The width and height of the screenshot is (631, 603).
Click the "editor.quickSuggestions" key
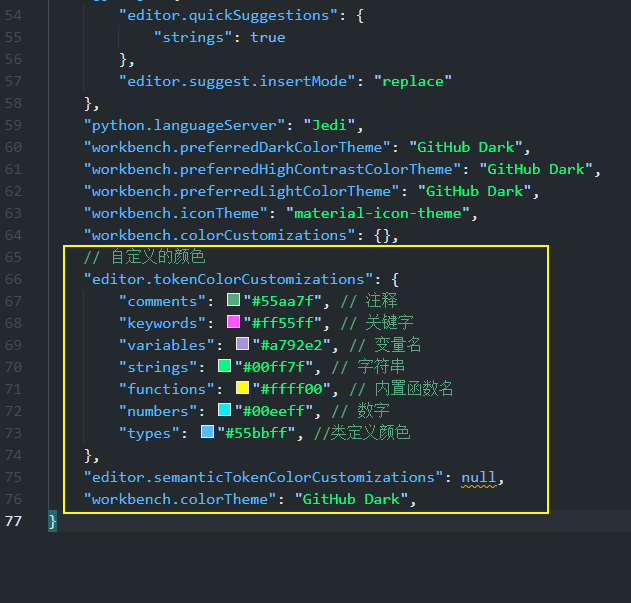(x=228, y=15)
